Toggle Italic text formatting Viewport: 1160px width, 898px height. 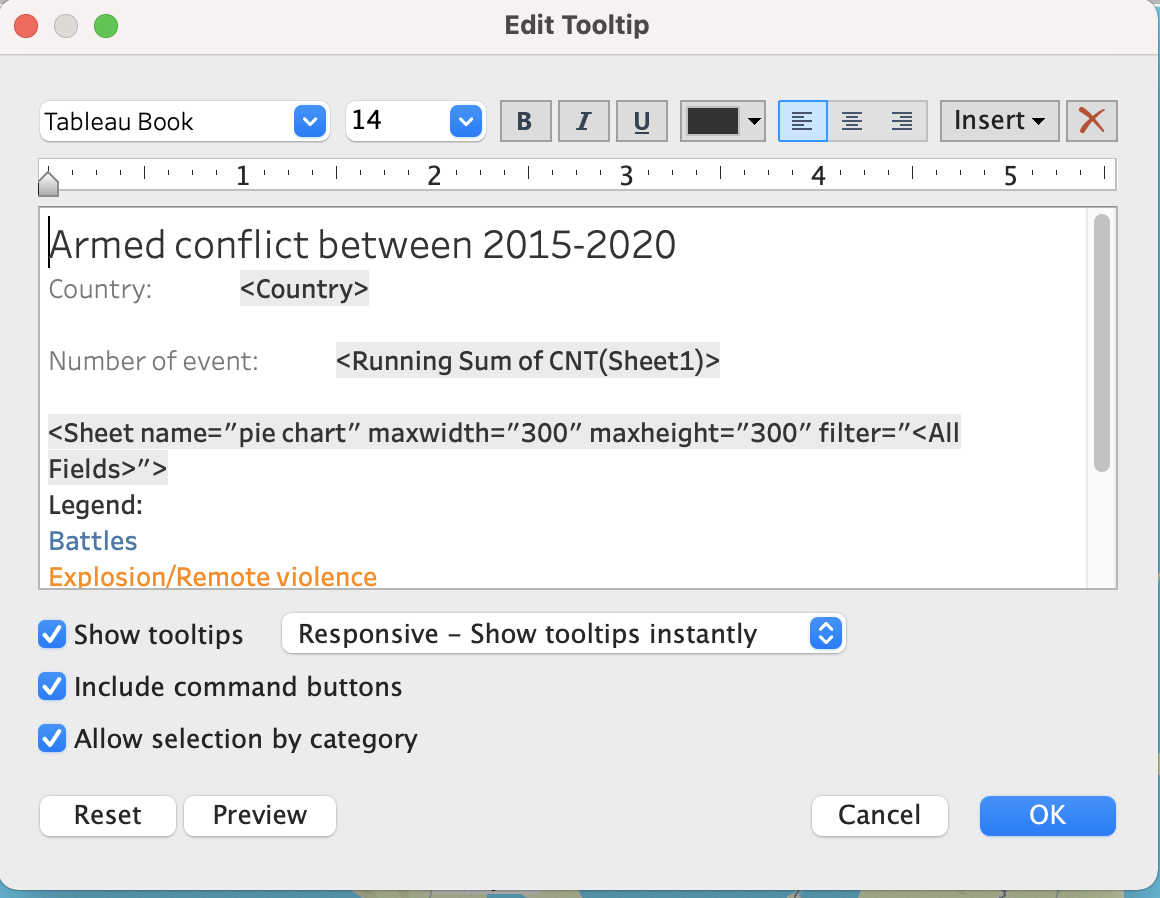click(584, 122)
